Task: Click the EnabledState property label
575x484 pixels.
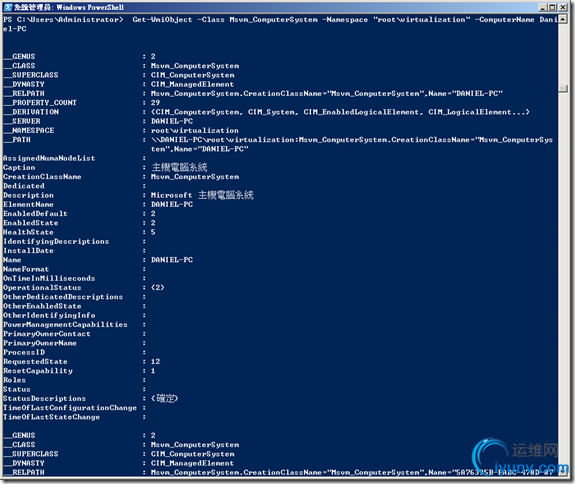Action: [x=31, y=223]
